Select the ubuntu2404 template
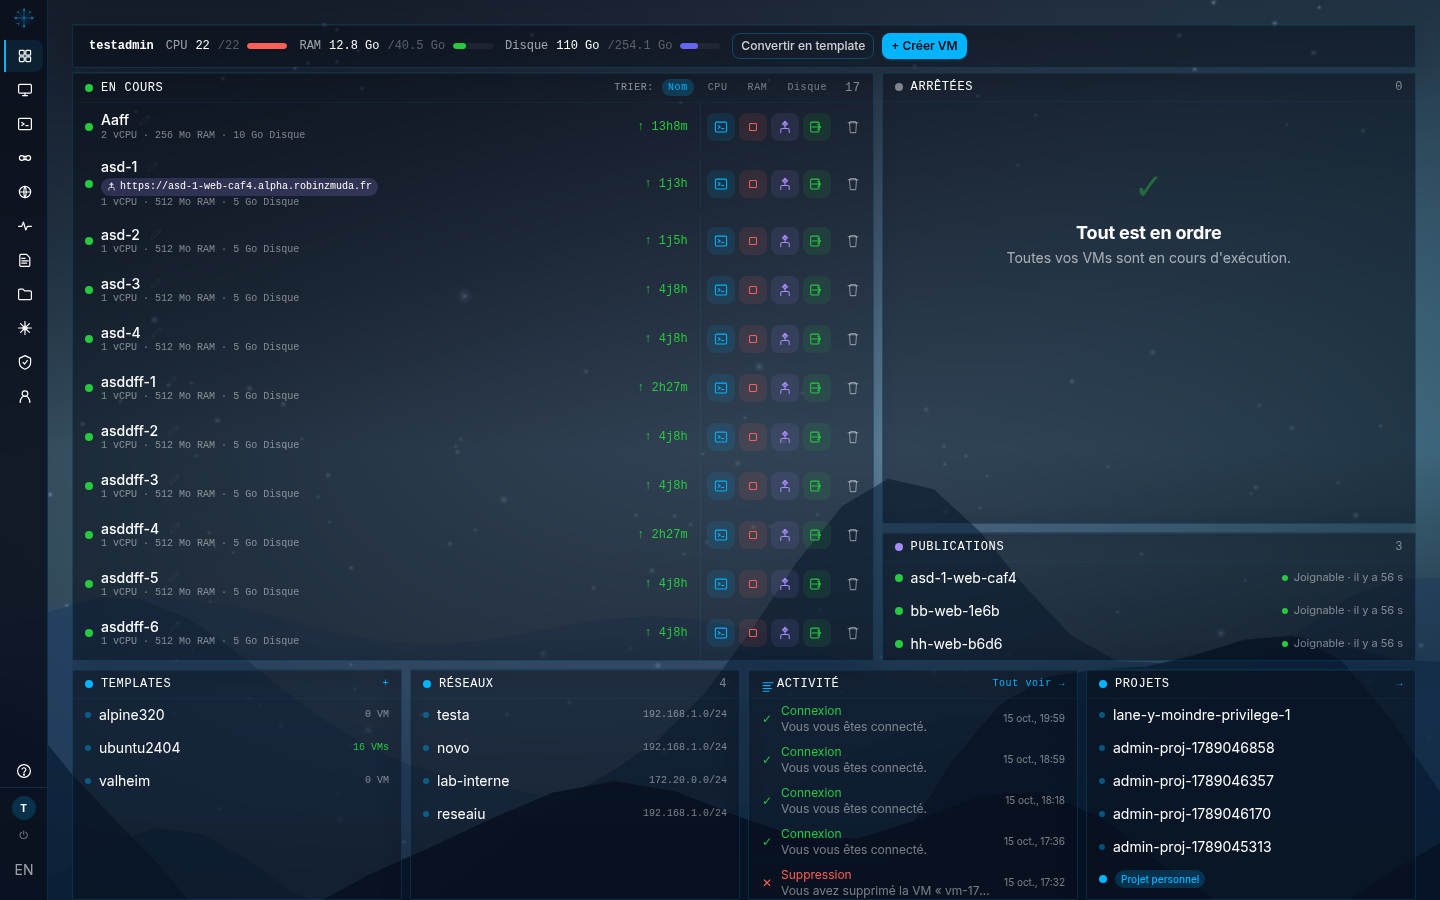This screenshot has height=900, width=1440. pyautogui.click(x=237, y=748)
